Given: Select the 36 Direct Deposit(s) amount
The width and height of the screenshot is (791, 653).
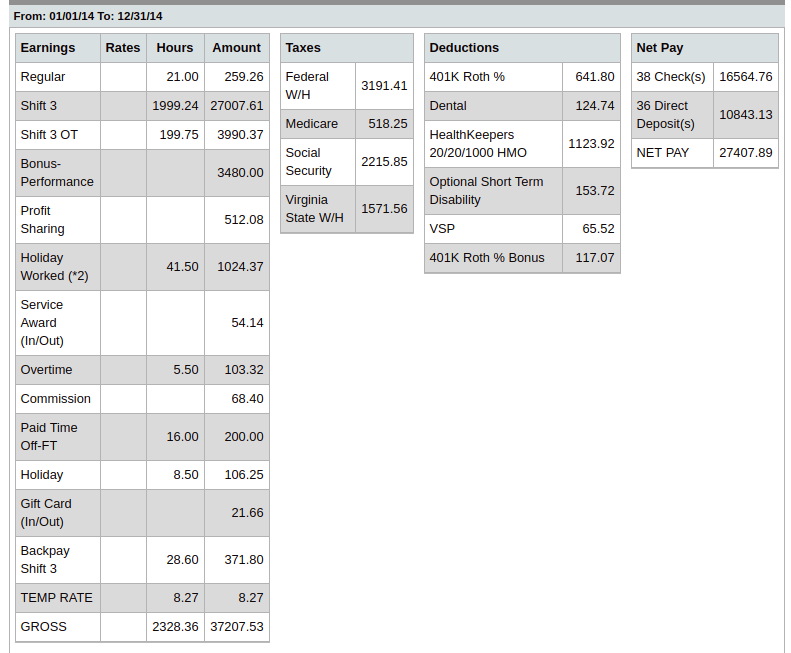Looking at the screenshot, I should click(x=745, y=115).
